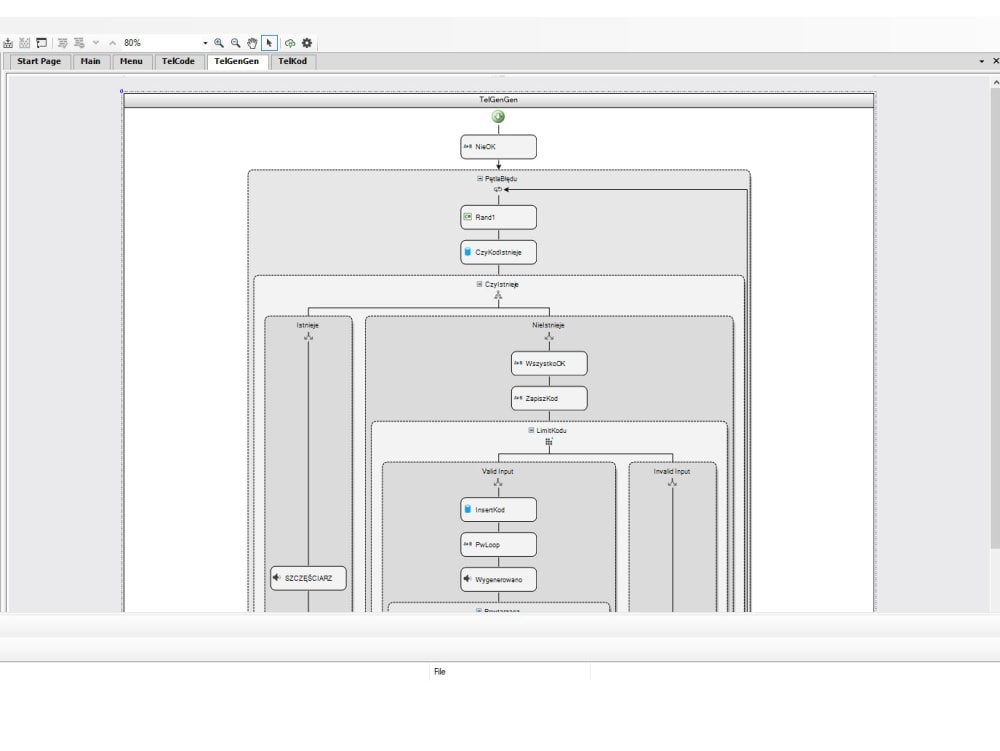Click the up chevron toolbar icon
This screenshot has width=1000, height=751.
[x=112, y=43]
